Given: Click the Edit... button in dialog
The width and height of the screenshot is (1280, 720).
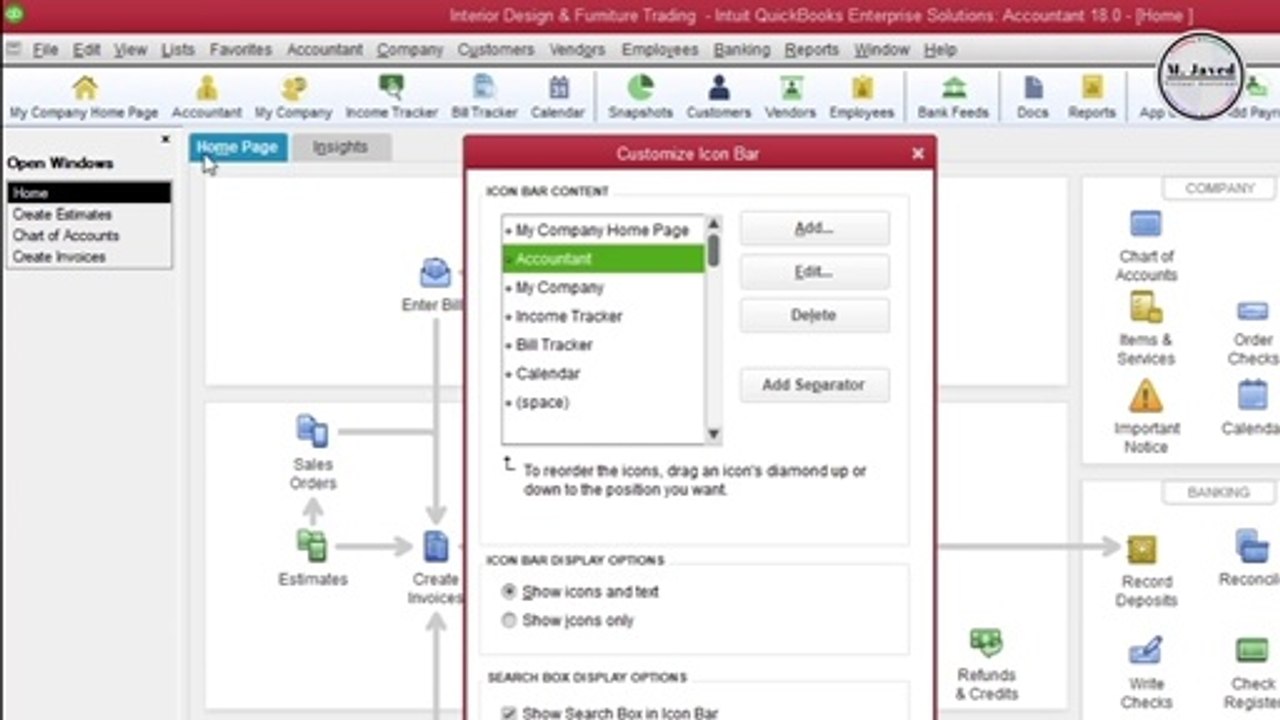Looking at the screenshot, I should pyautogui.click(x=814, y=272).
